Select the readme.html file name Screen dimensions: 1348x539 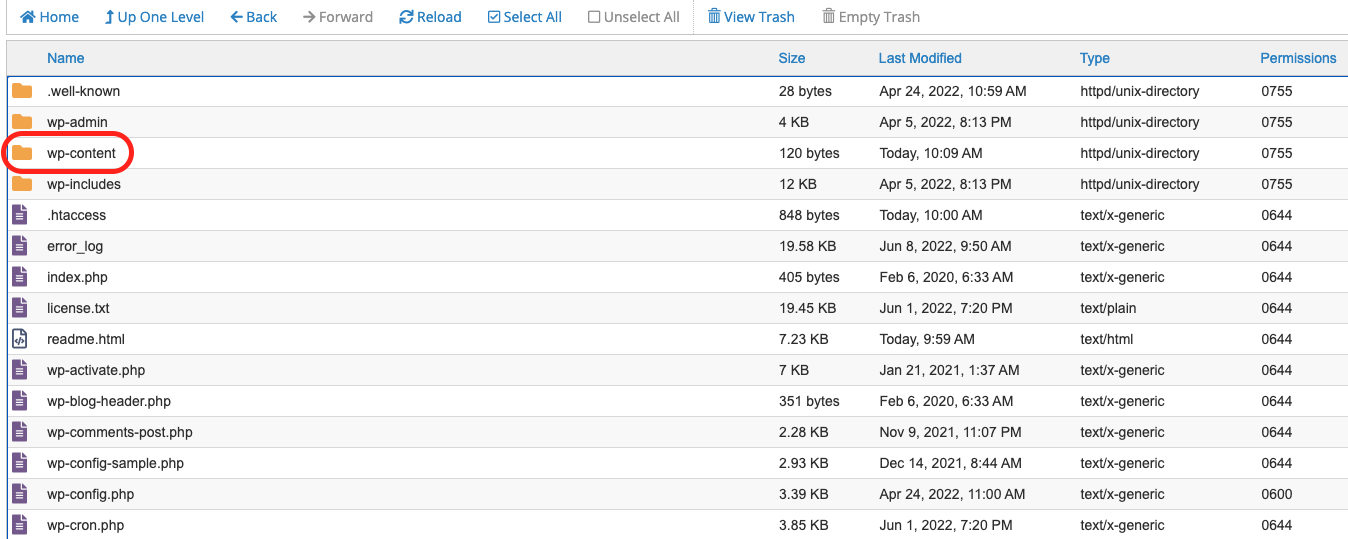coord(86,339)
